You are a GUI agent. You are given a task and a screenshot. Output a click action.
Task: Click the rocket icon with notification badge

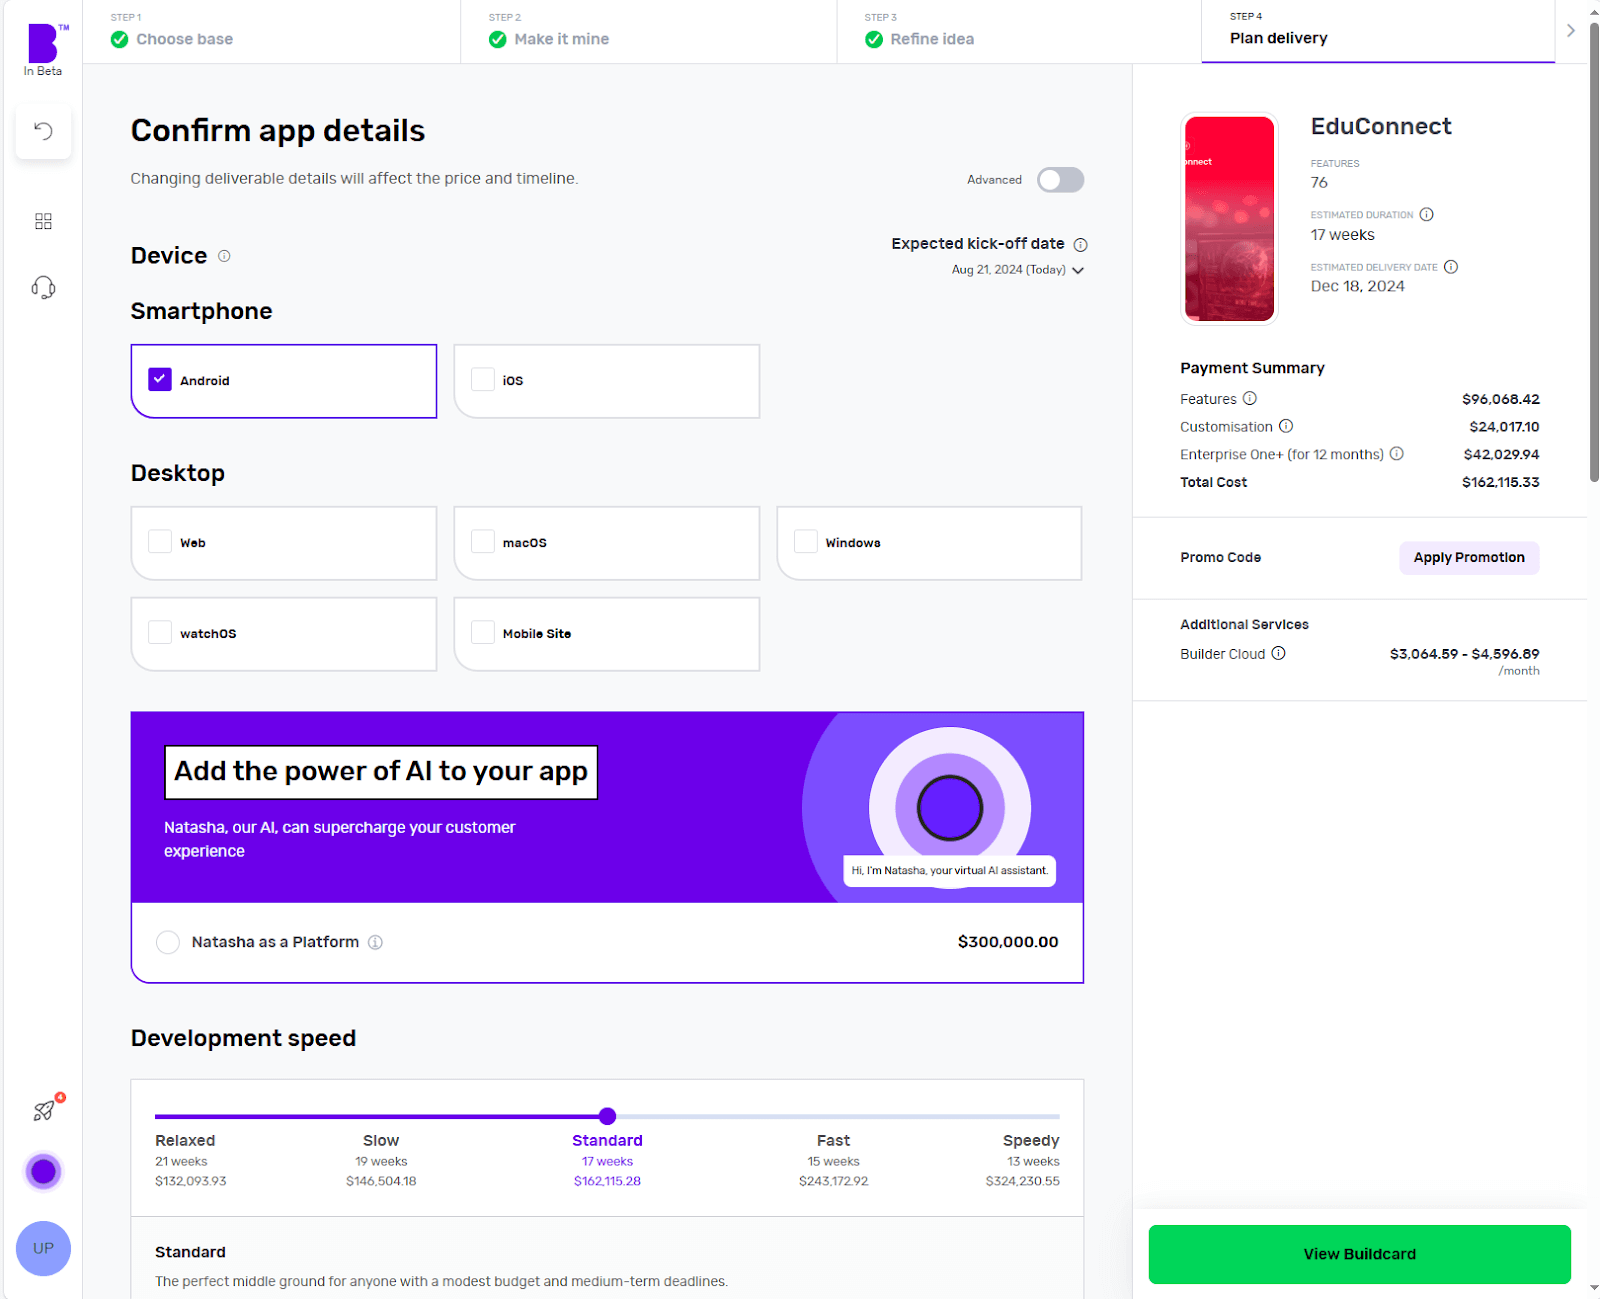pos(44,1110)
